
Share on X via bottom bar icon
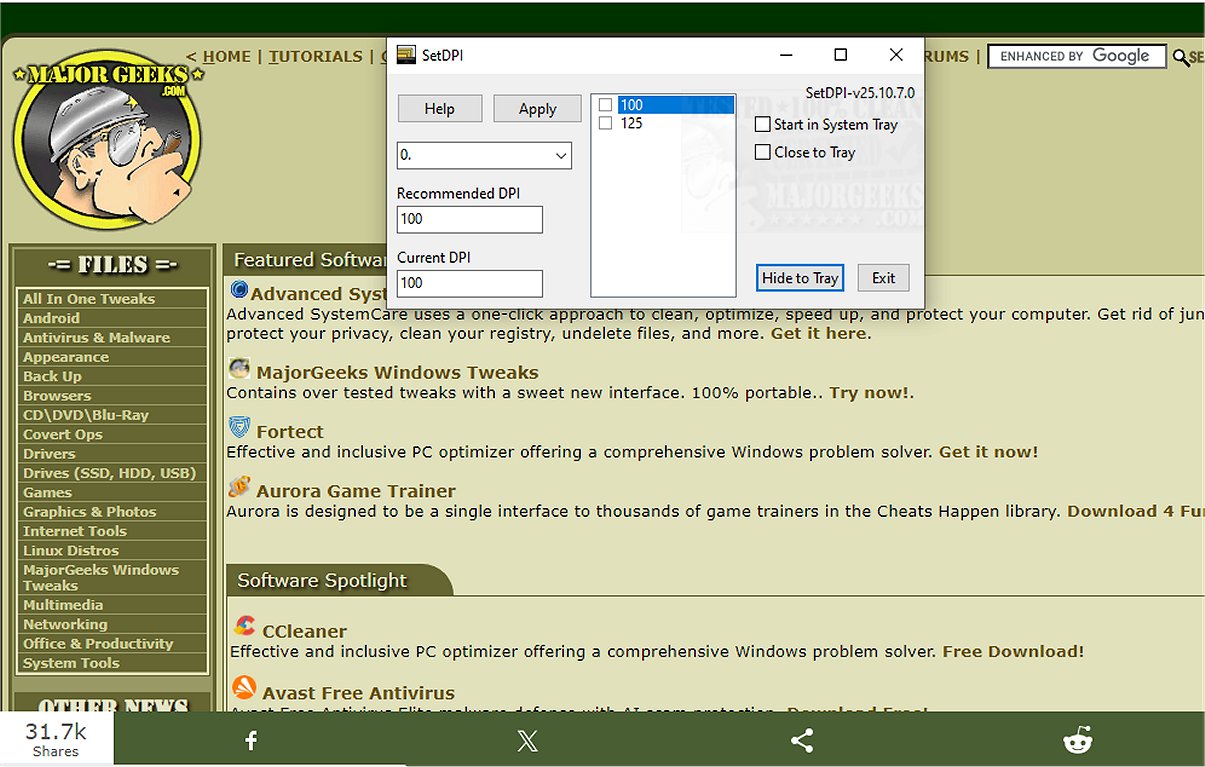[527, 740]
